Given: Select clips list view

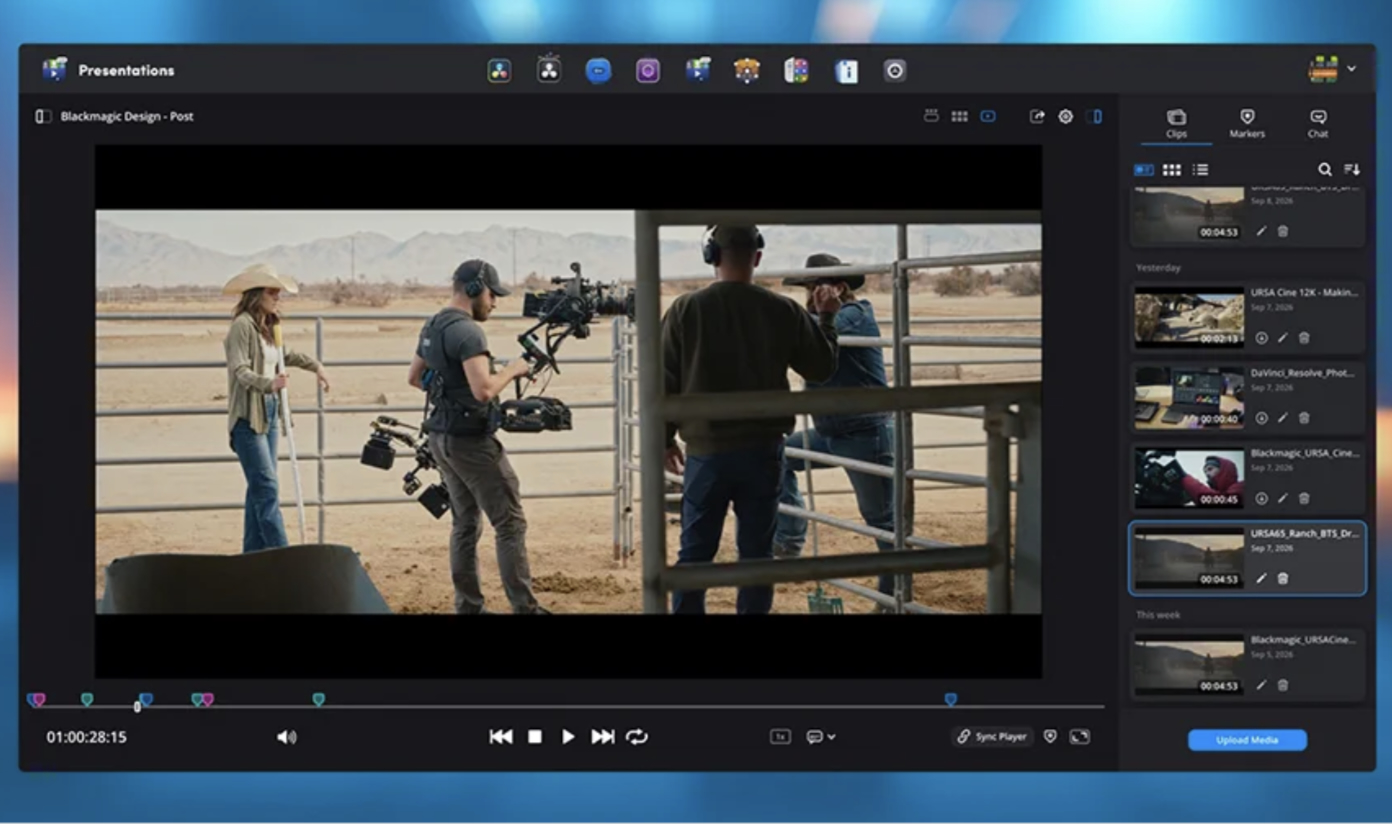Looking at the screenshot, I should pos(1200,170).
